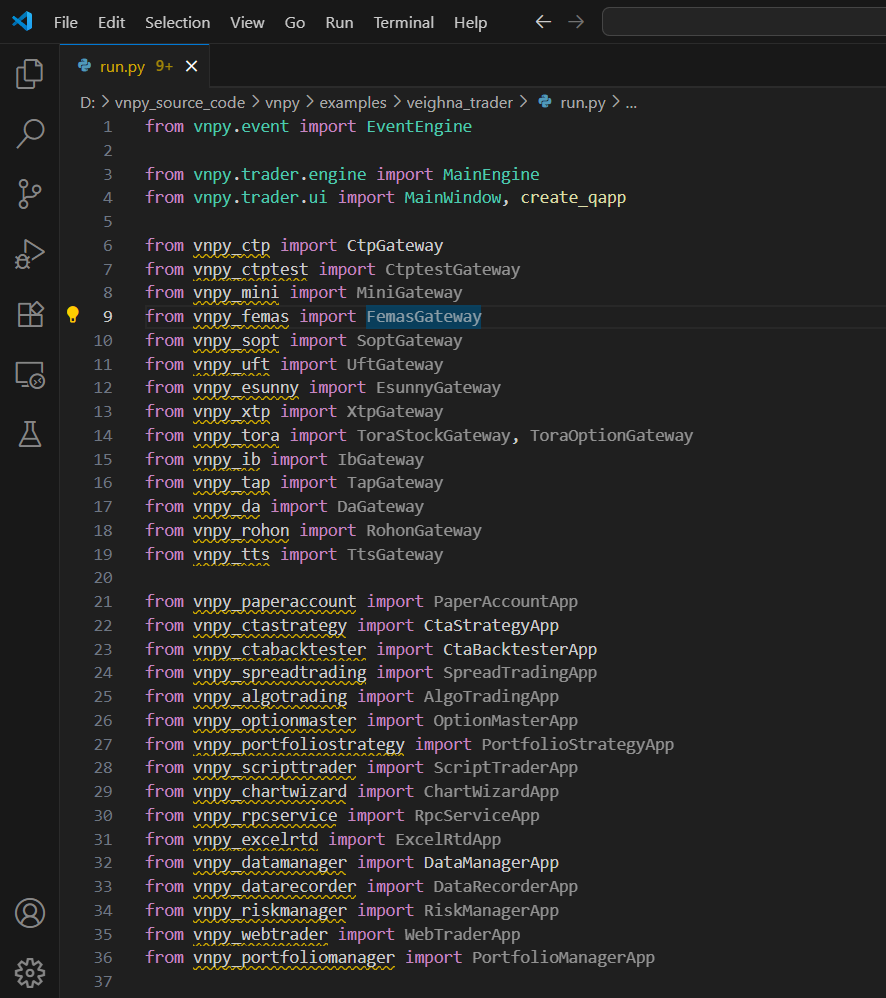886x998 pixels.
Task: Click the command center search box
Action: (x=743, y=22)
